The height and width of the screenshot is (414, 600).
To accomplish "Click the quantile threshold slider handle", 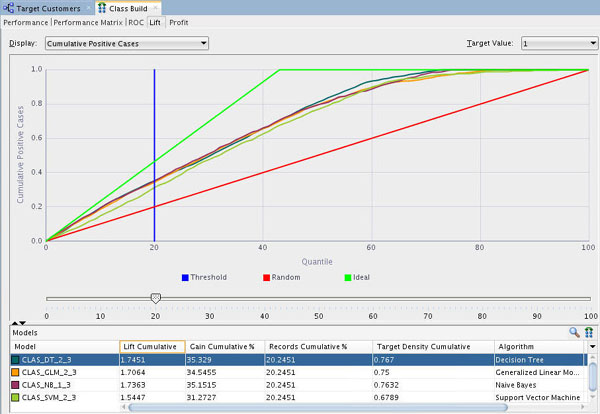I will click(155, 298).
